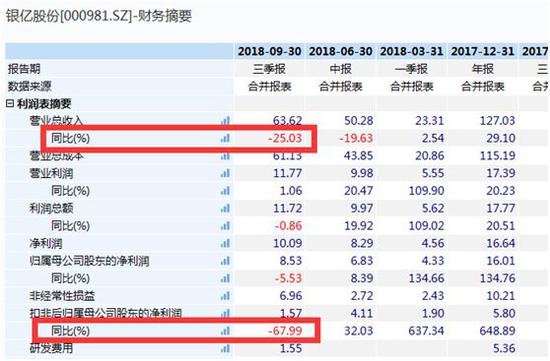The width and height of the screenshot is (550, 361).
Task: Click the value 648.89 in 同比 row
Action: (497, 331)
